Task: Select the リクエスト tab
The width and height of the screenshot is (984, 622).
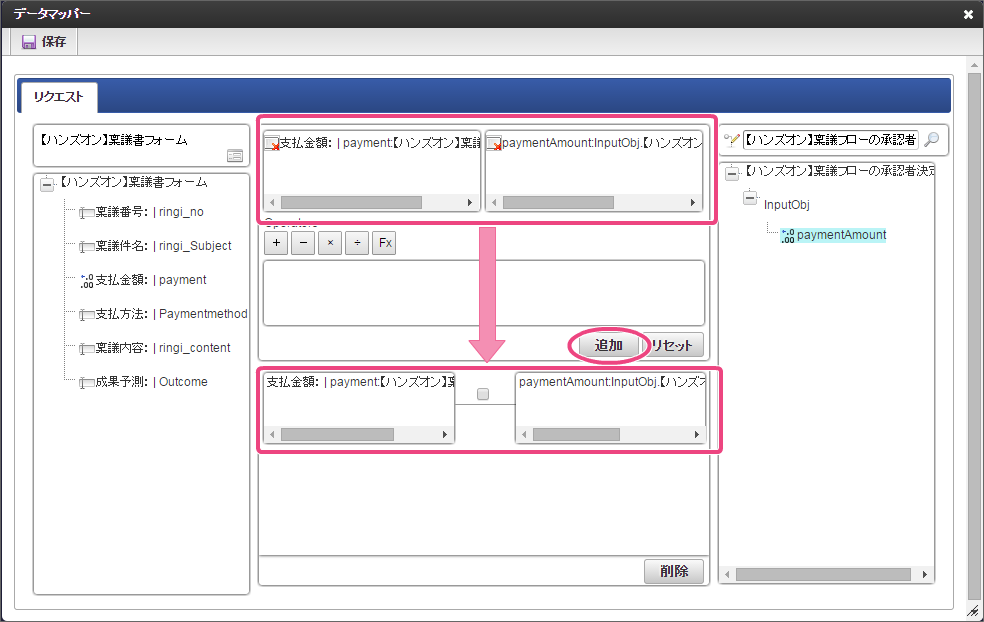Action: (x=58, y=97)
